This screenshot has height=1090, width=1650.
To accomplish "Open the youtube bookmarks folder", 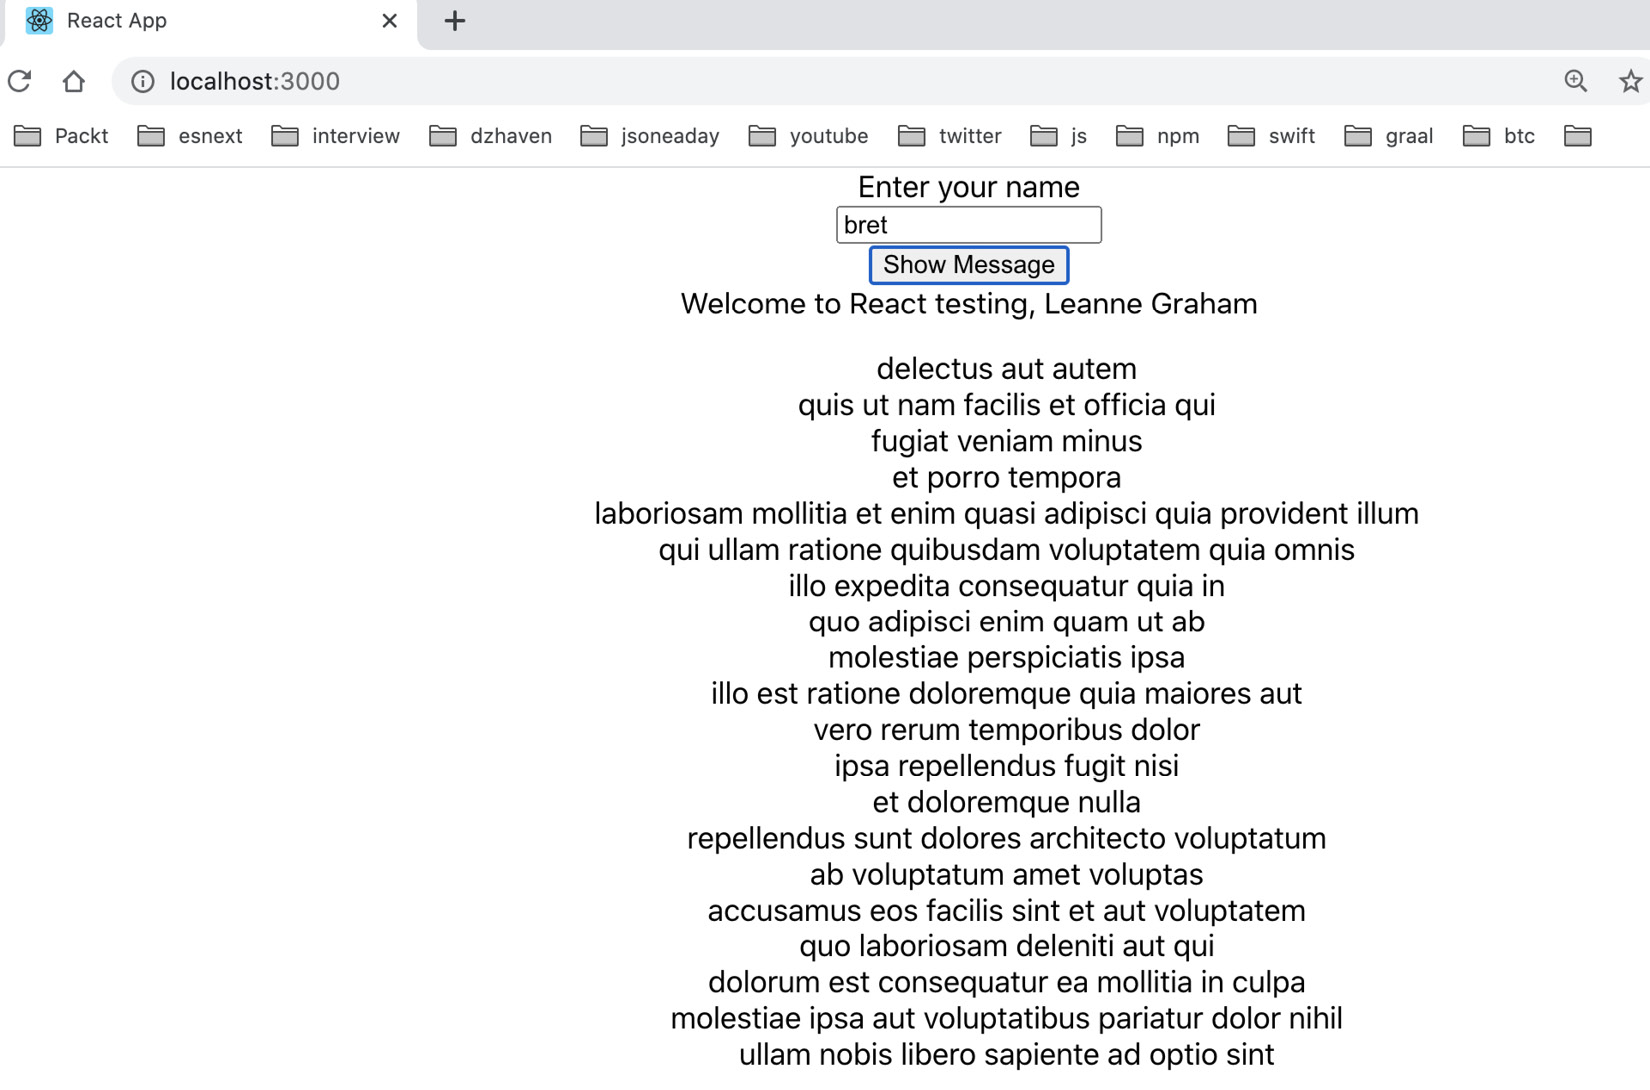I will [808, 136].
